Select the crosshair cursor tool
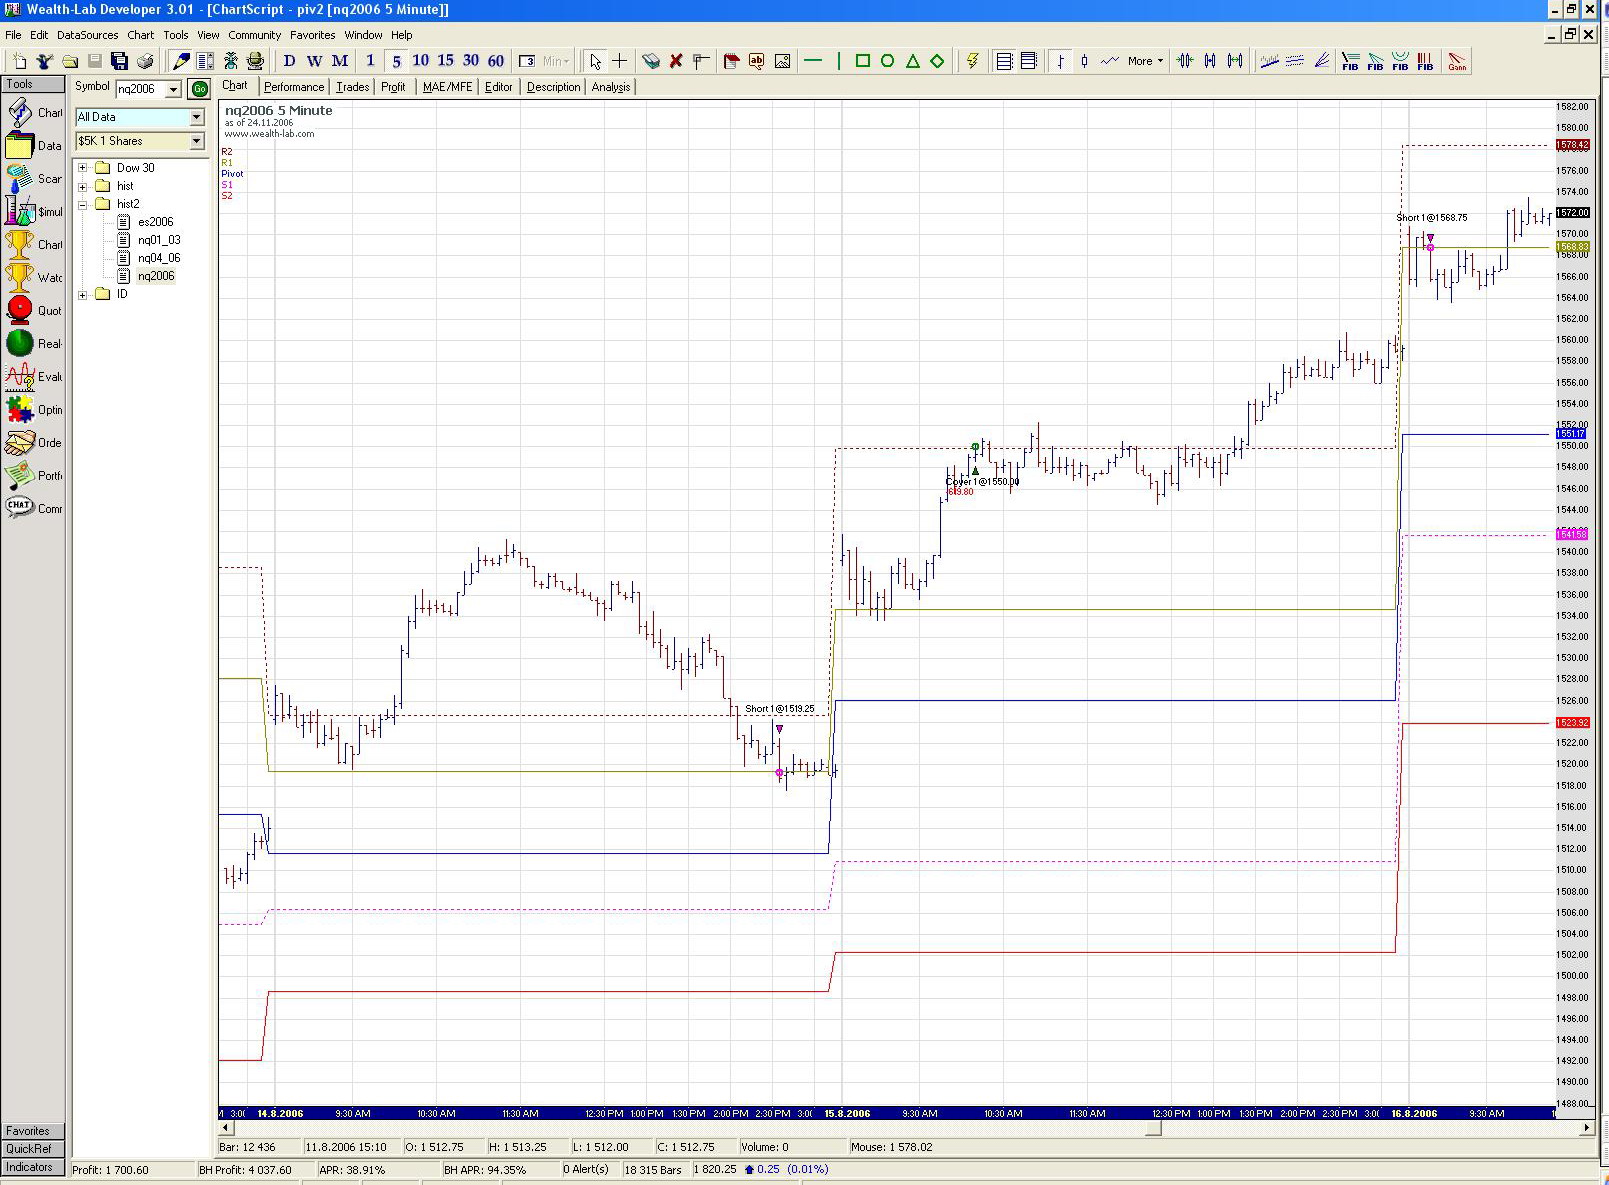 point(620,61)
